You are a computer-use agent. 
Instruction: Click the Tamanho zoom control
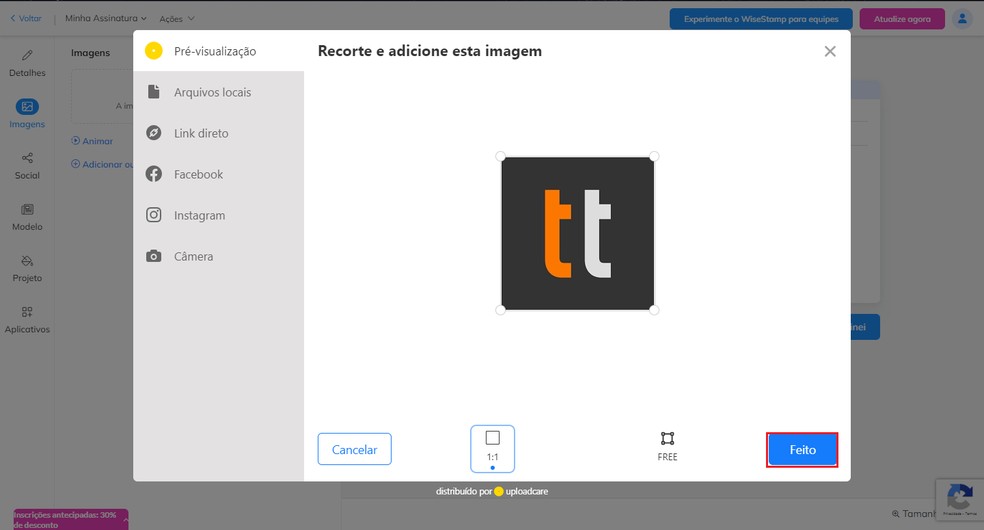(914, 514)
